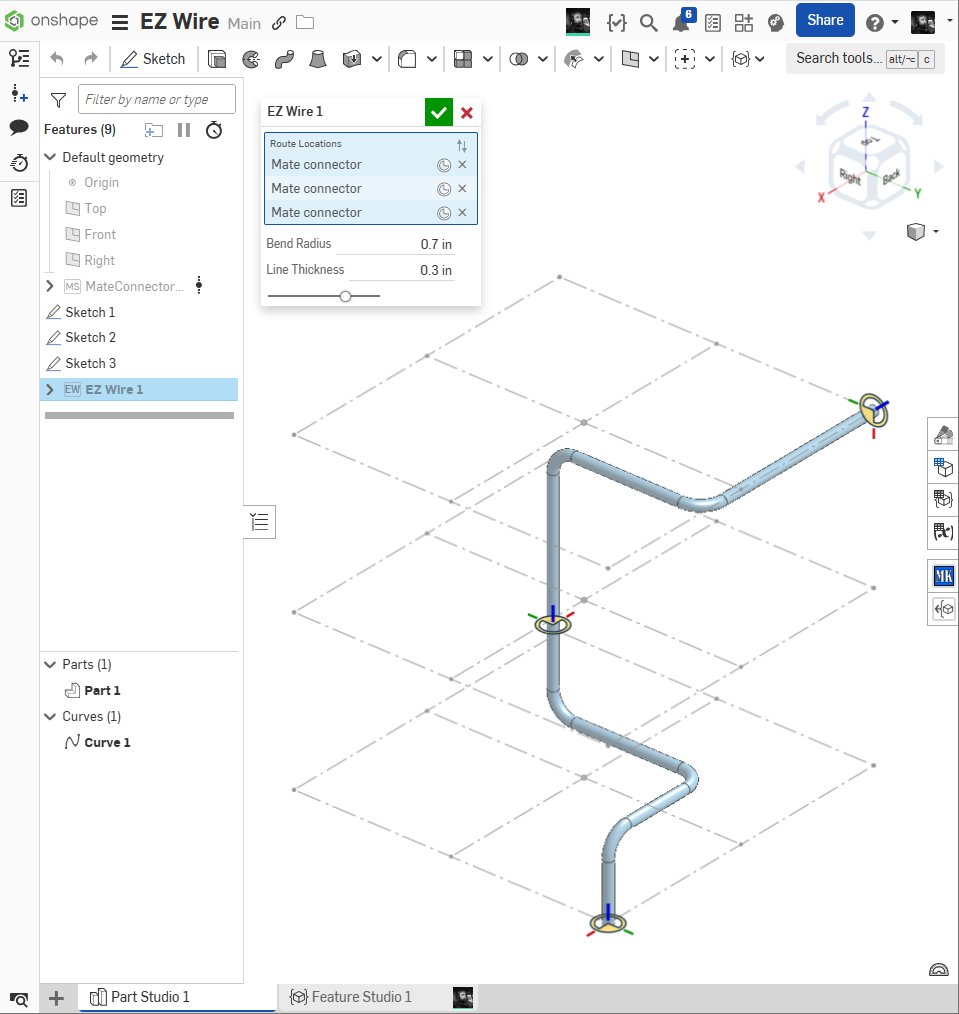Expand the EZ Wire 1 feature

click(x=50, y=389)
